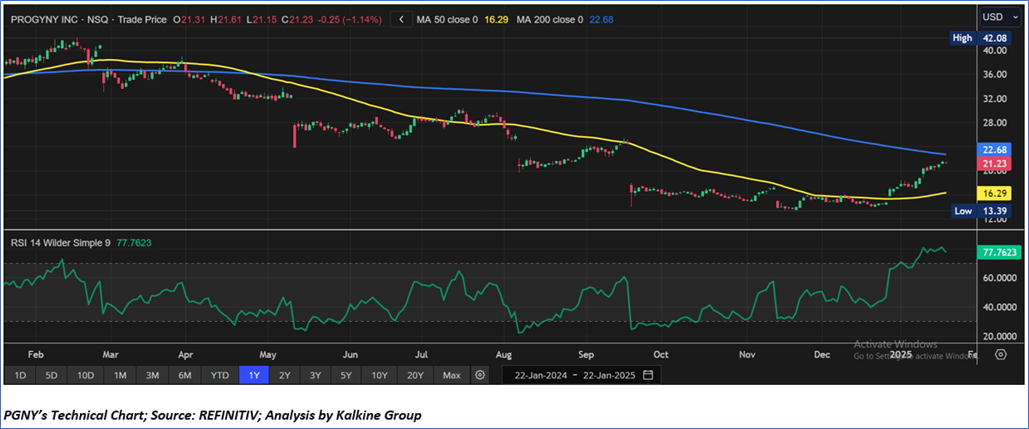1029x429 pixels.
Task: Select the YTD time range
Action: (x=219, y=375)
